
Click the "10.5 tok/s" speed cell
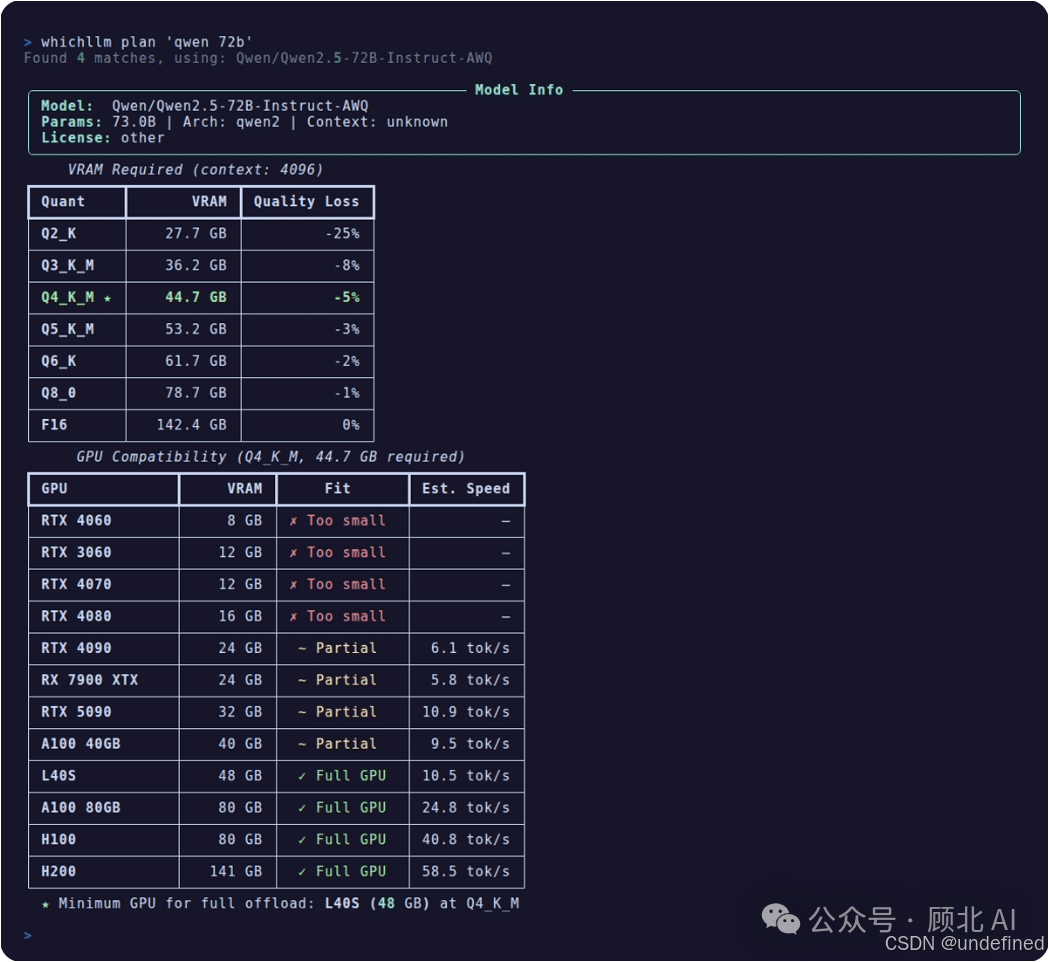[466, 775]
